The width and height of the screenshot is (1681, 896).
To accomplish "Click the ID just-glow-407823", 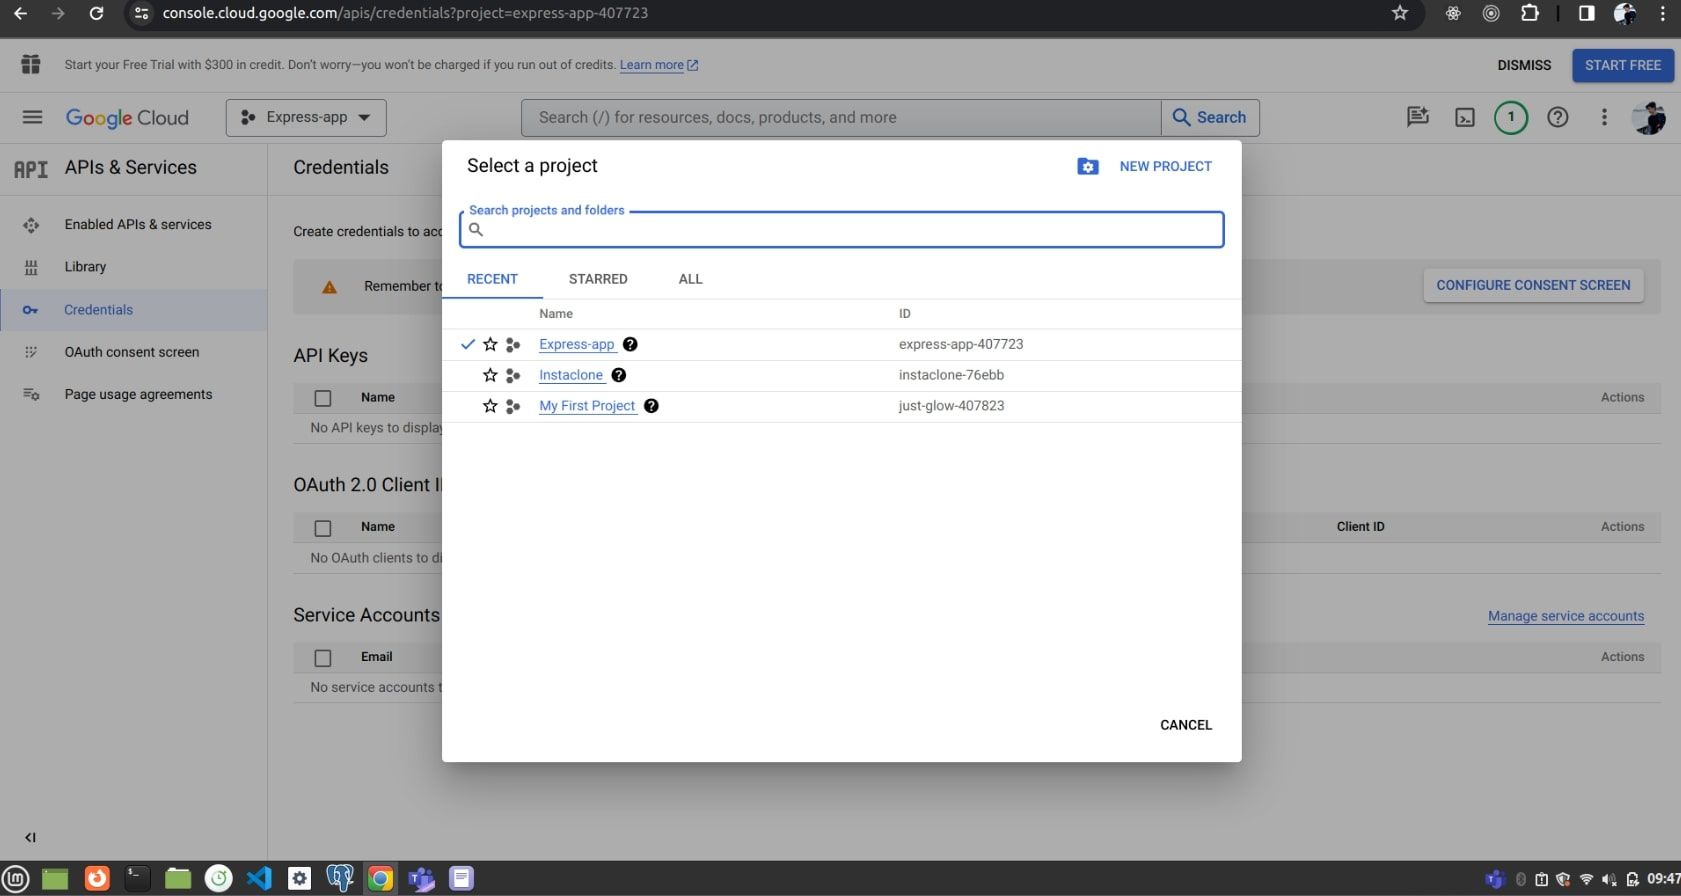I will (951, 406).
